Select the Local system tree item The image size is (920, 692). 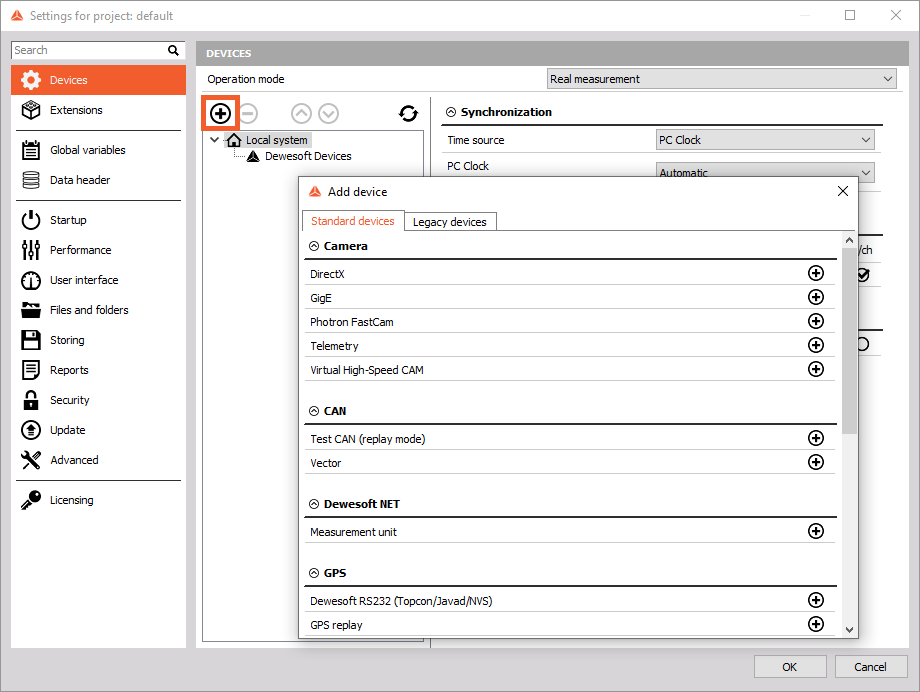[276, 140]
